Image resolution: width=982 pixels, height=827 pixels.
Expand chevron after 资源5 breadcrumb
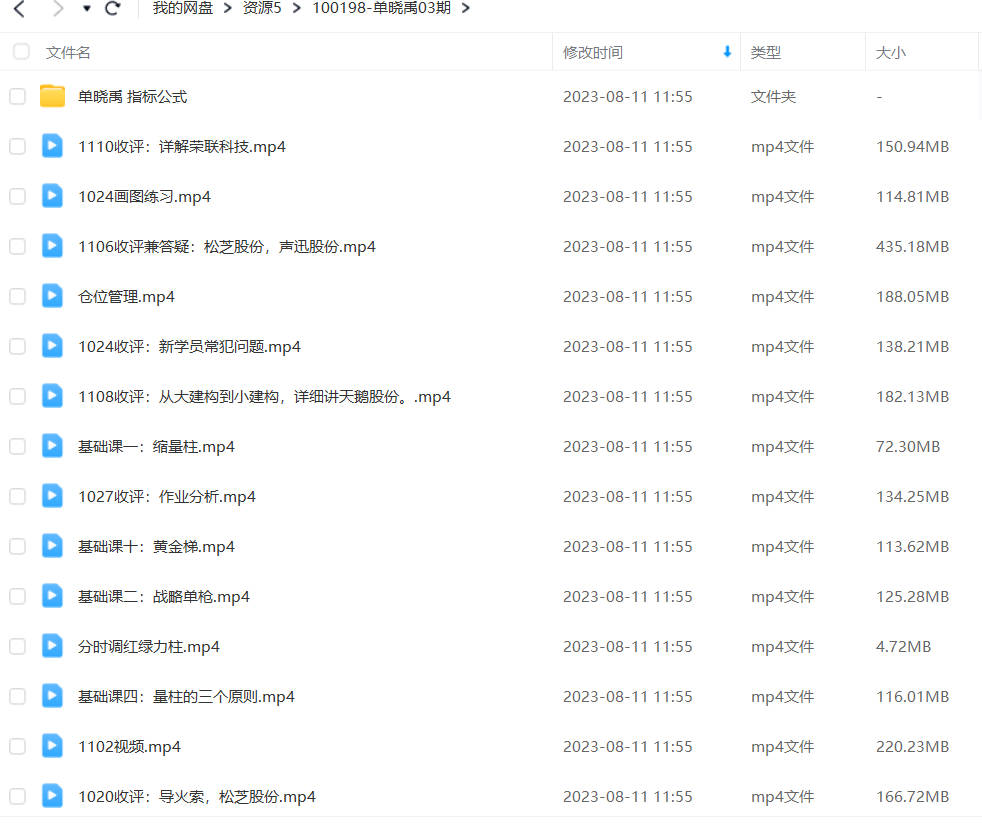tap(297, 9)
